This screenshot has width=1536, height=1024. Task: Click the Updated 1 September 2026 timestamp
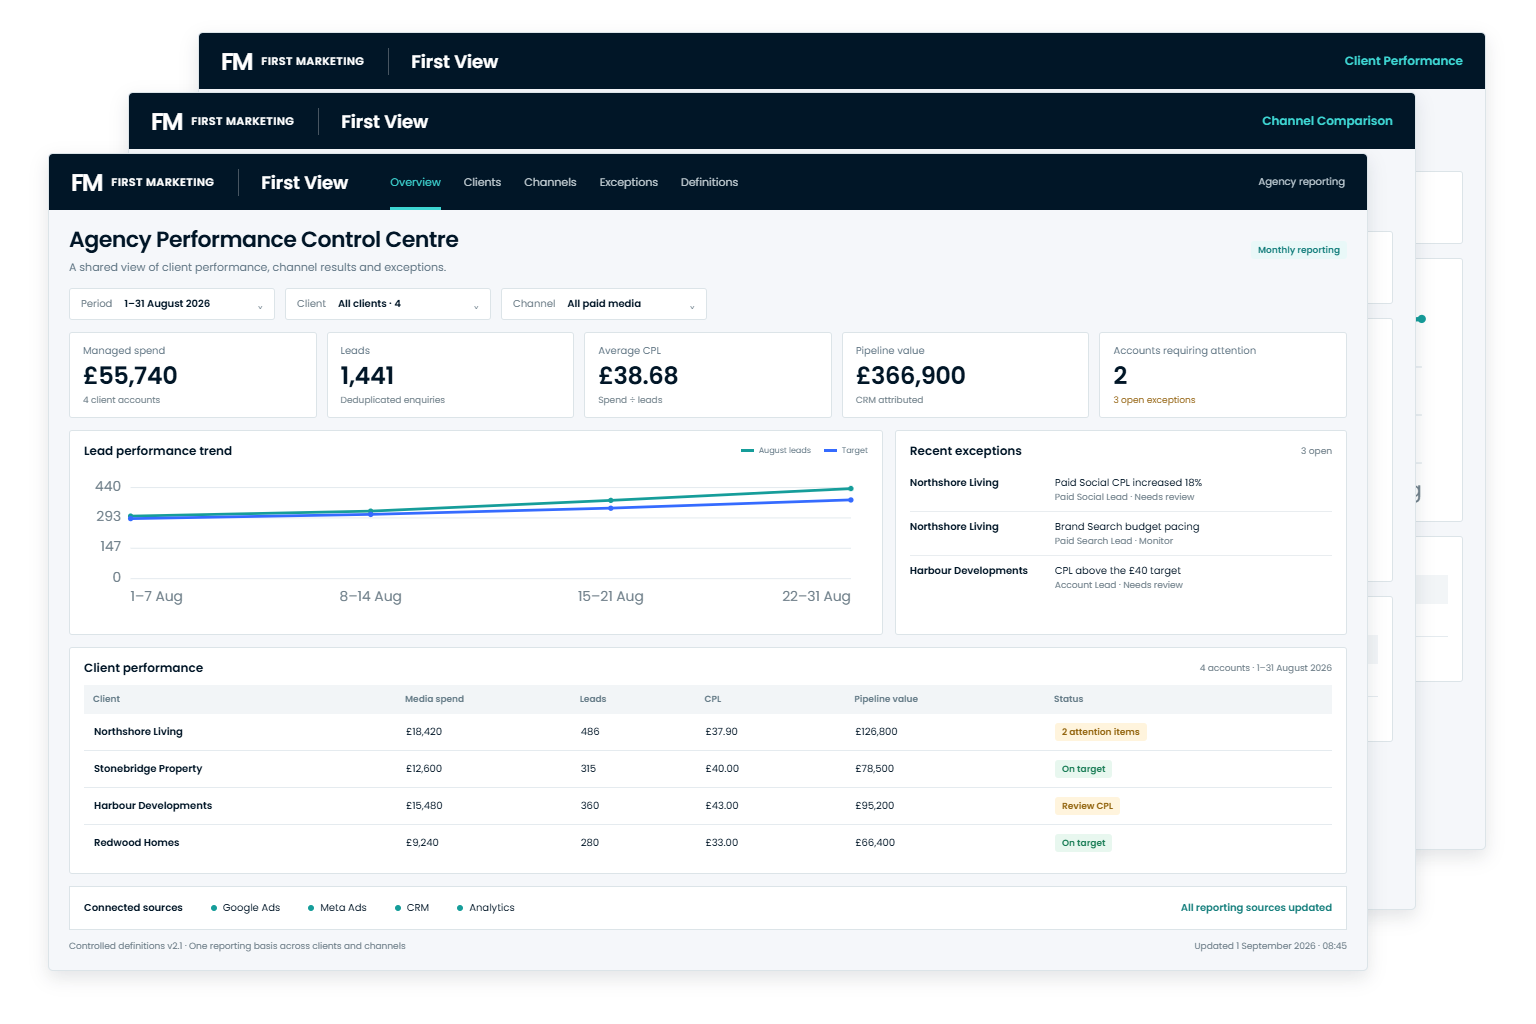coord(1270,946)
